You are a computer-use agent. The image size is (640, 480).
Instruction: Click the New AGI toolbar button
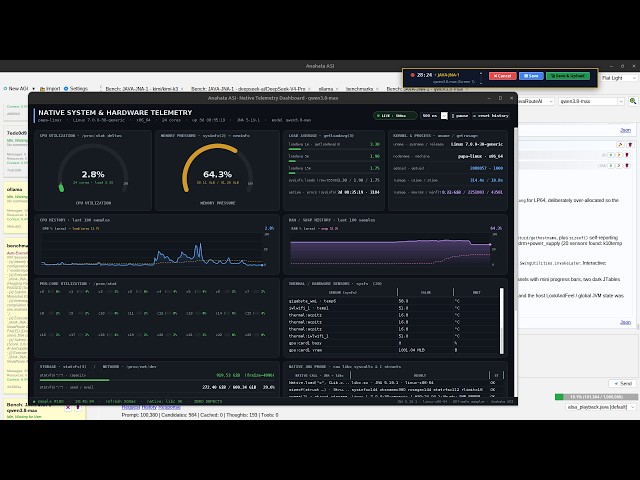pos(16,89)
